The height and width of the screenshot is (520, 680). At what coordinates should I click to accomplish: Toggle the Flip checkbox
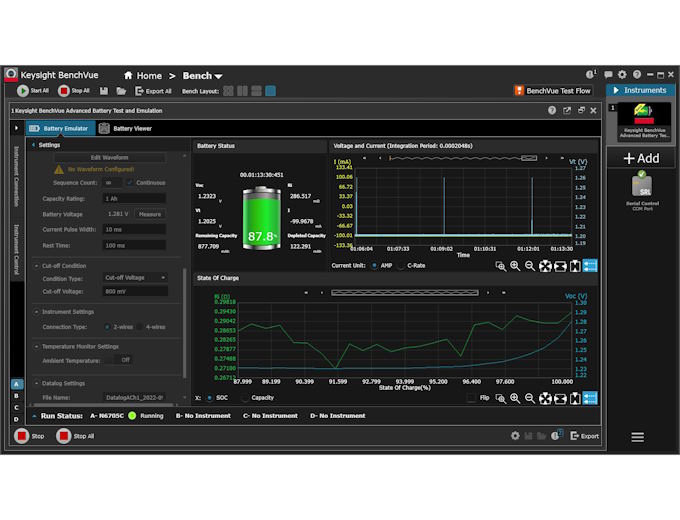[x=471, y=398]
